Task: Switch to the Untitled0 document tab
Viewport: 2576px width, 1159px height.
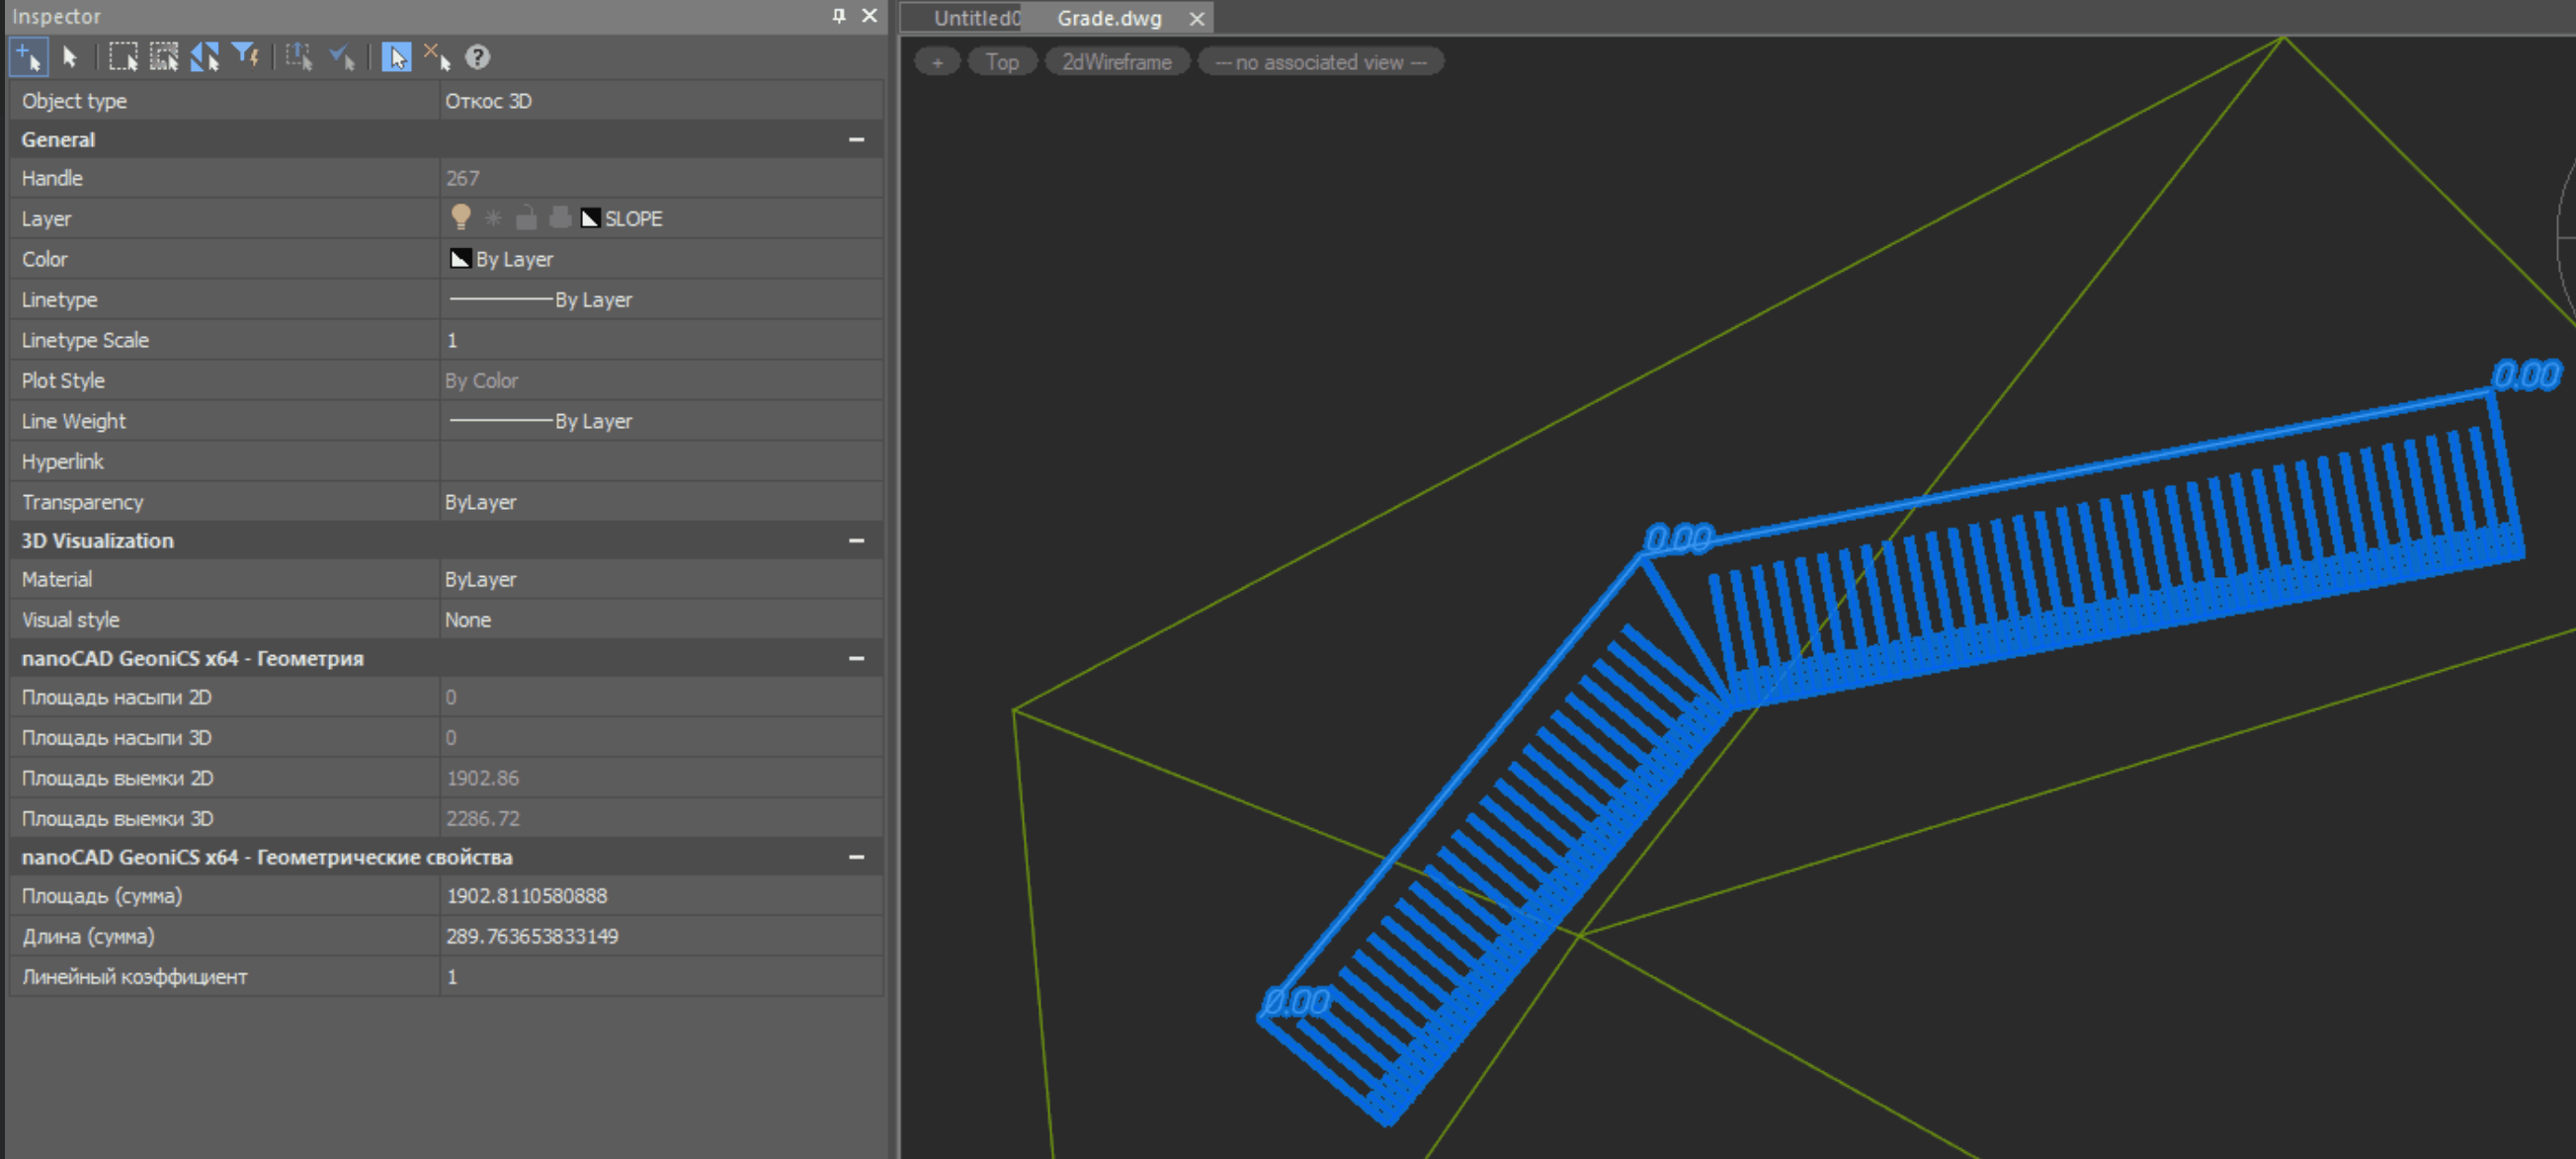Action: click(x=975, y=18)
